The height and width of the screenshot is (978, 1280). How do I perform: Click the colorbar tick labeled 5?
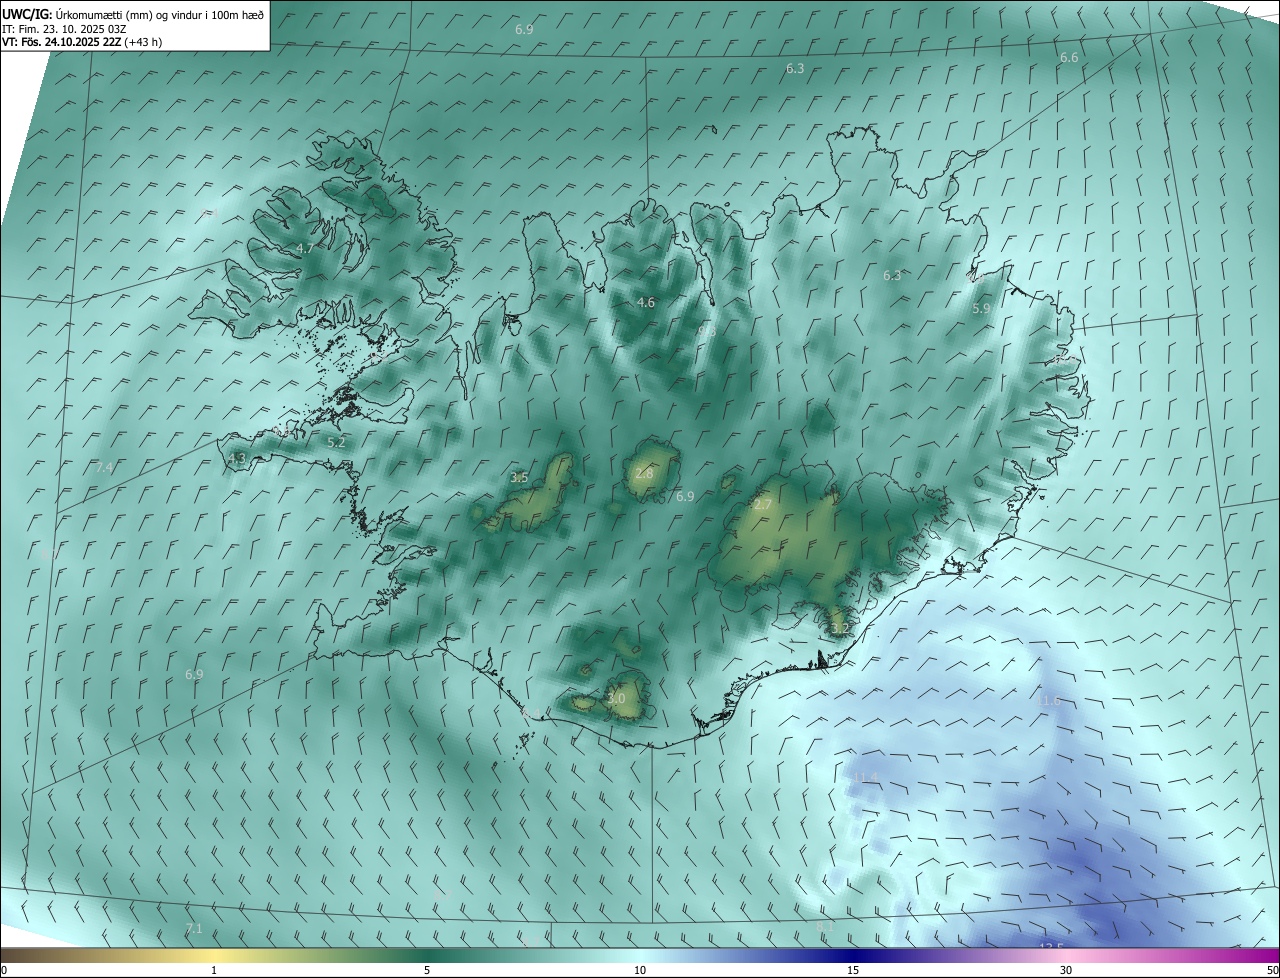(427, 970)
